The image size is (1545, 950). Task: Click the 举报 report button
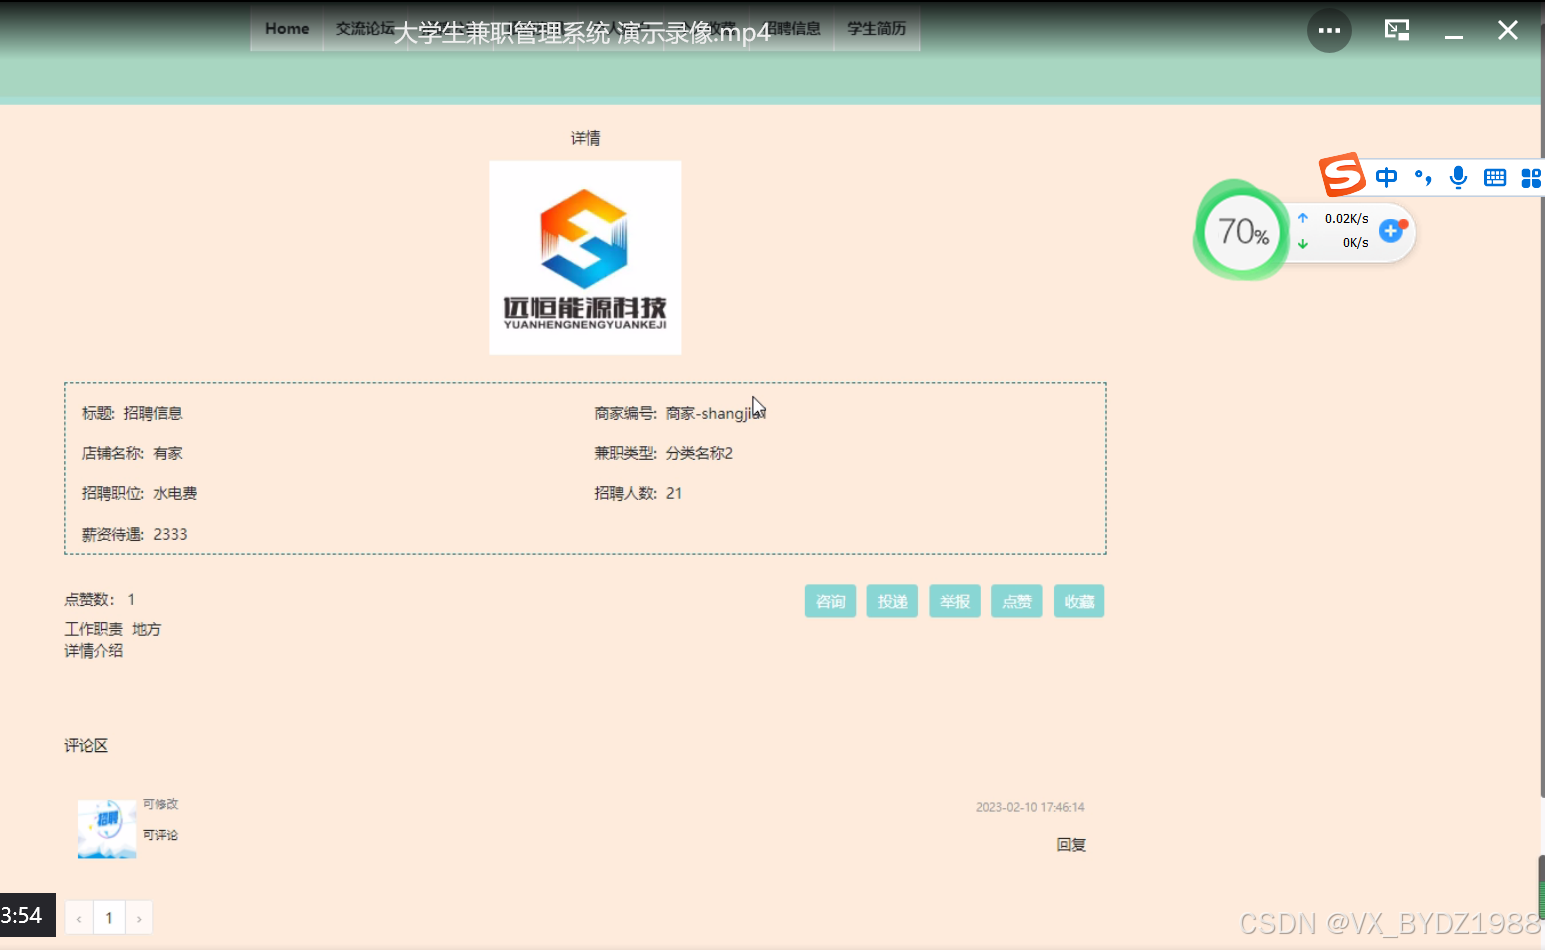955,601
